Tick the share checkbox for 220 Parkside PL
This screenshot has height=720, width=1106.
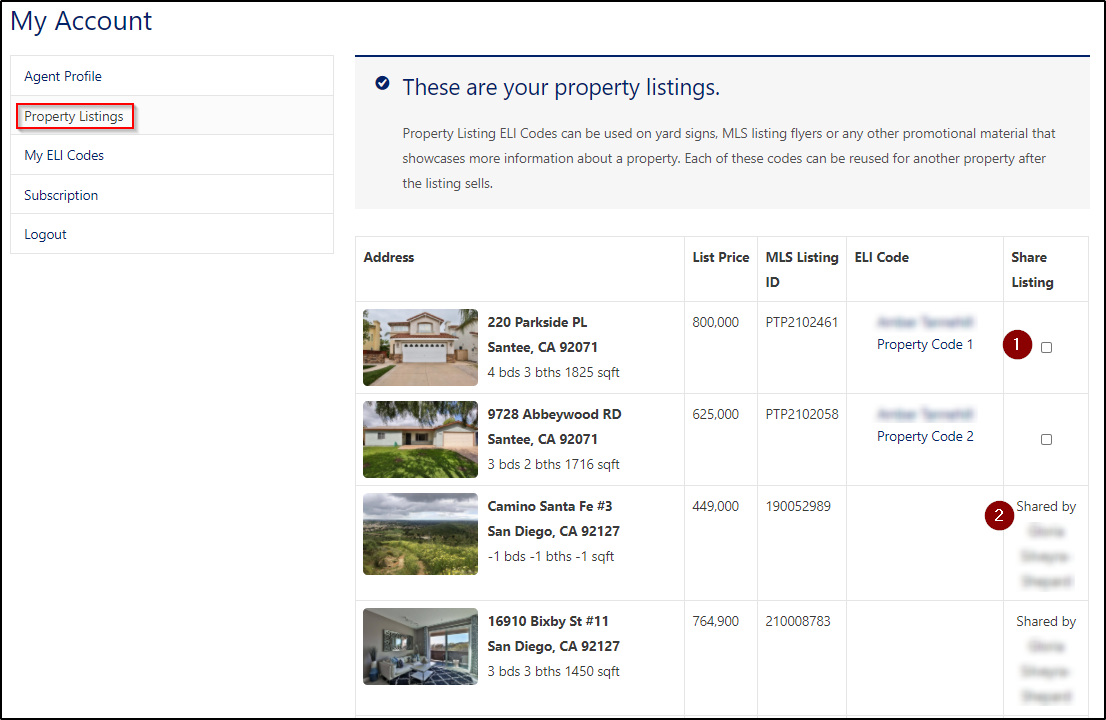pyautogui.click(x=1046, y=348)
